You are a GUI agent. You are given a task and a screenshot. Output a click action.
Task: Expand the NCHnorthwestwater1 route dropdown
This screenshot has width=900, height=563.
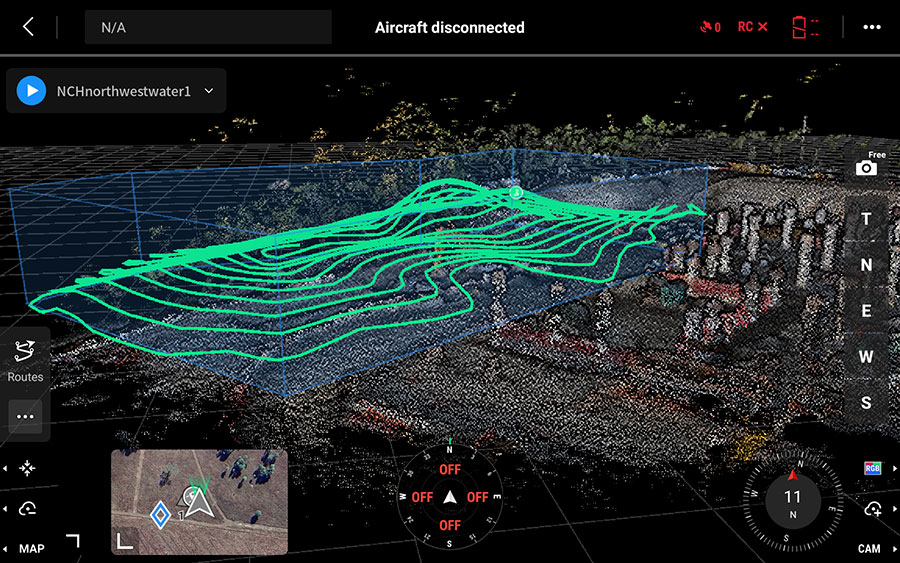209,91
